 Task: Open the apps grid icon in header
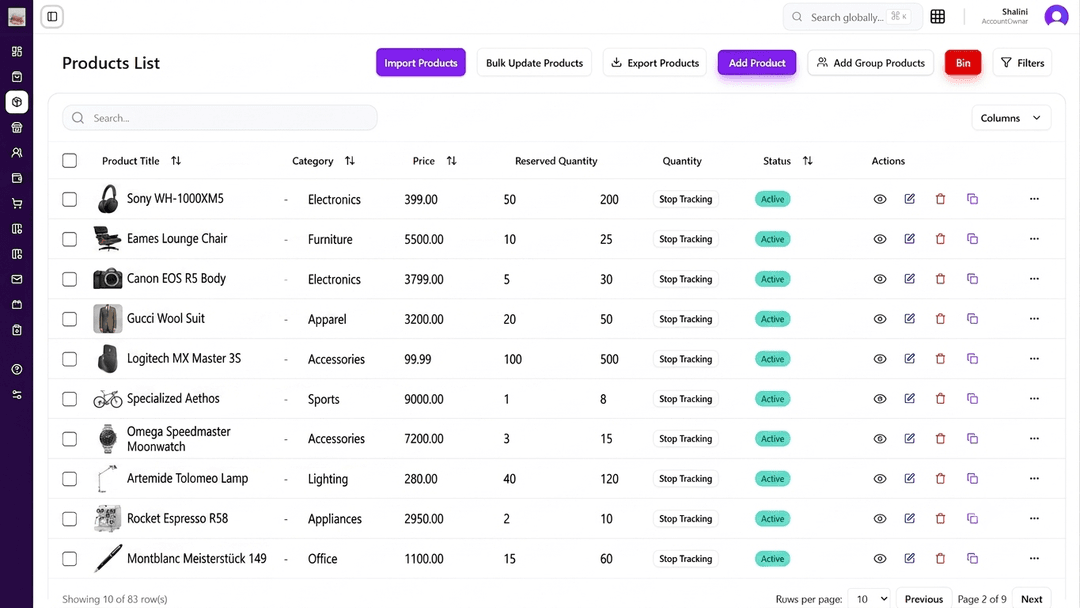click(x=937, y=17)
